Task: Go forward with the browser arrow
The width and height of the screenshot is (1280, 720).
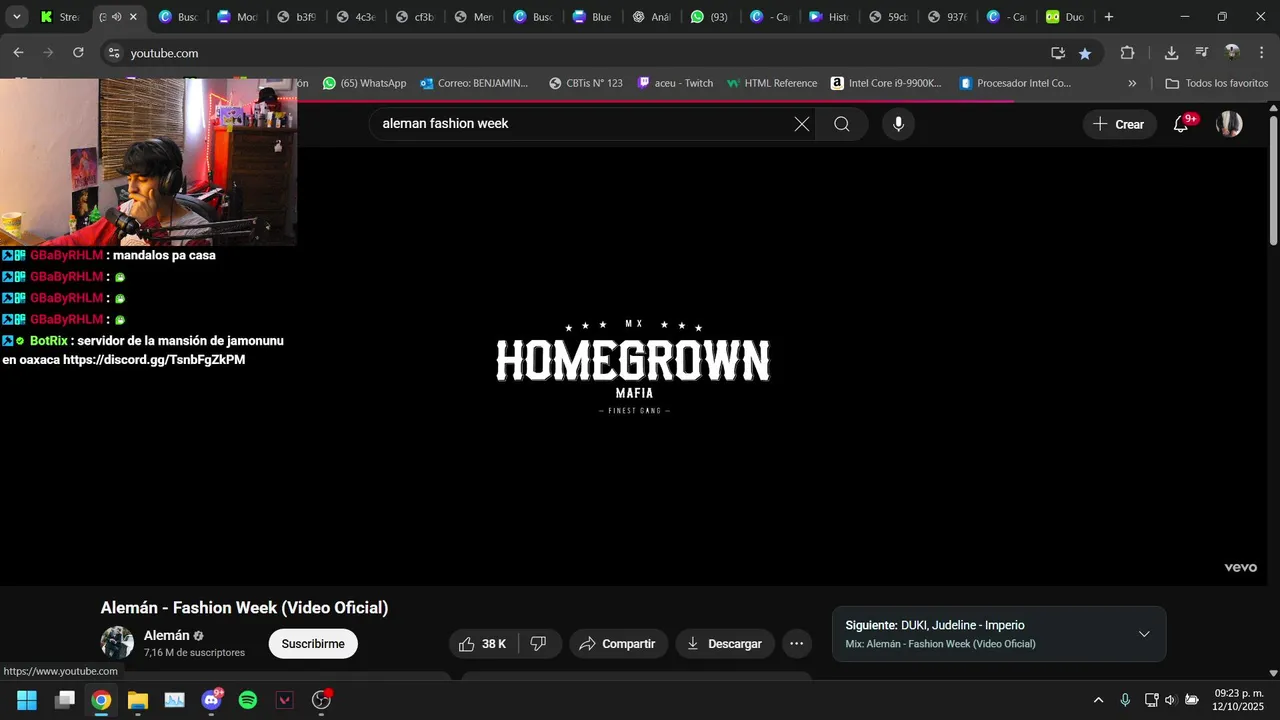Action: (49, 53)
